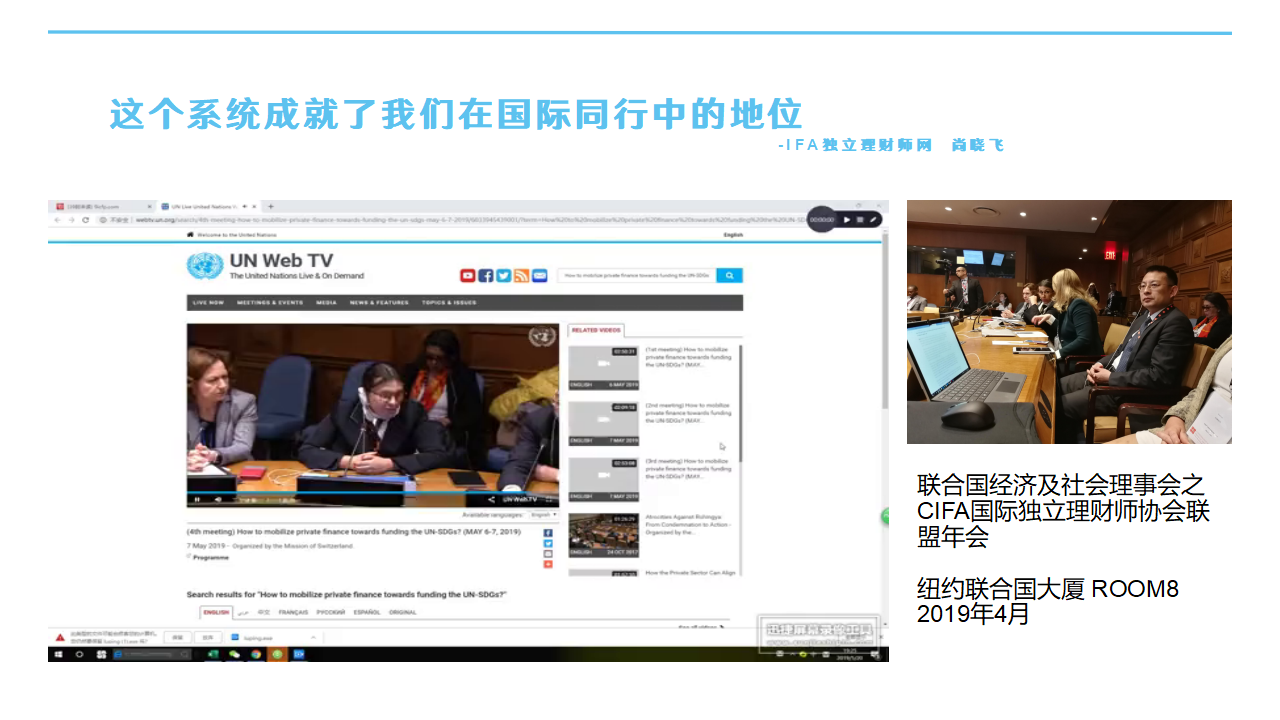1280x720 pixels.
Task: Toggle fullscreen on the video player
Action: (x=549, y=499)
